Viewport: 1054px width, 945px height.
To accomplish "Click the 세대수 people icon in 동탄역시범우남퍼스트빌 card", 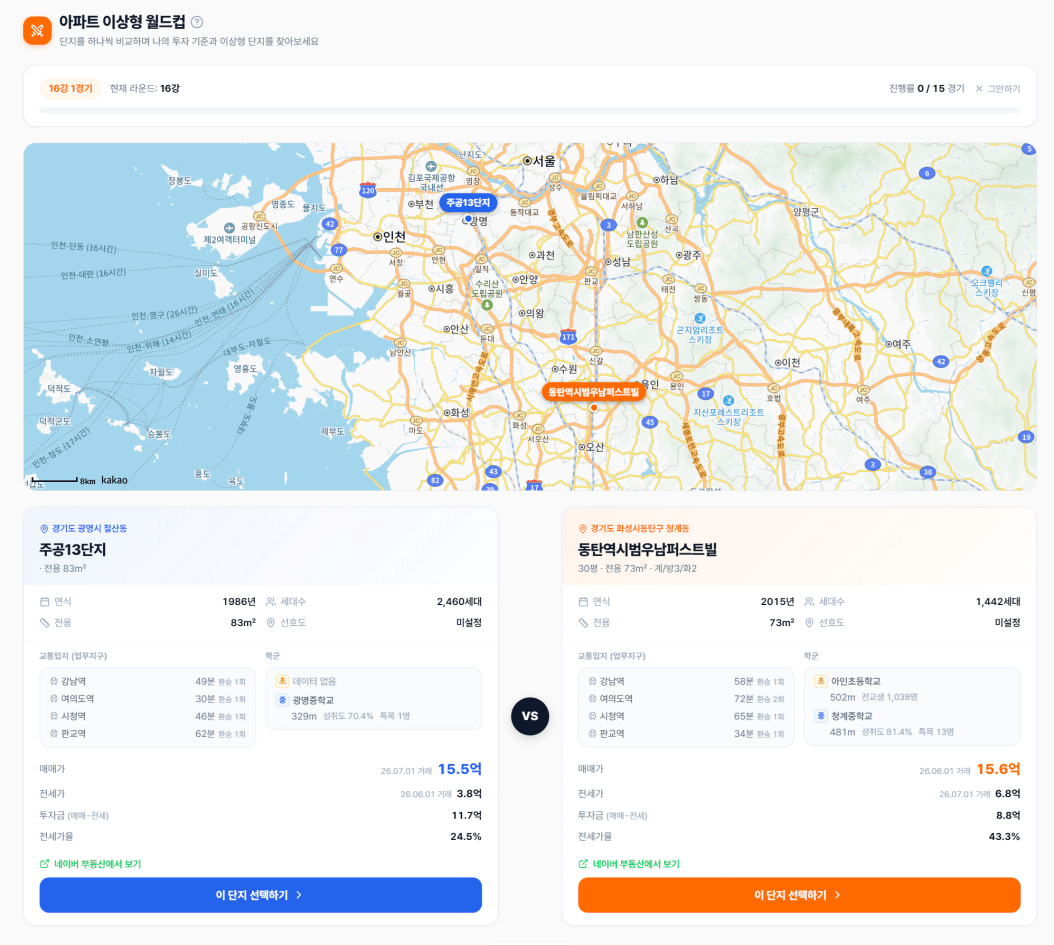I will point(809,602).
